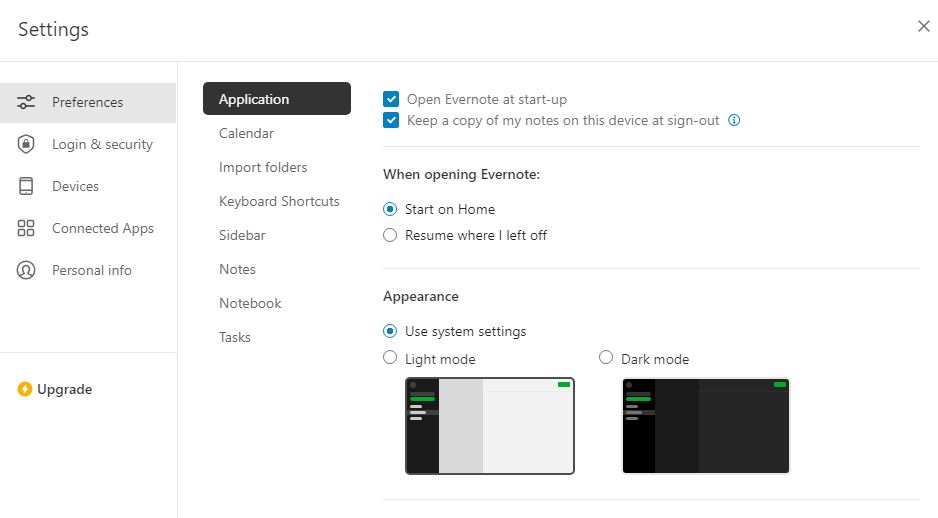
Task: Click the 'When opening Evernote:' heading
Action: tap(461, 175)
